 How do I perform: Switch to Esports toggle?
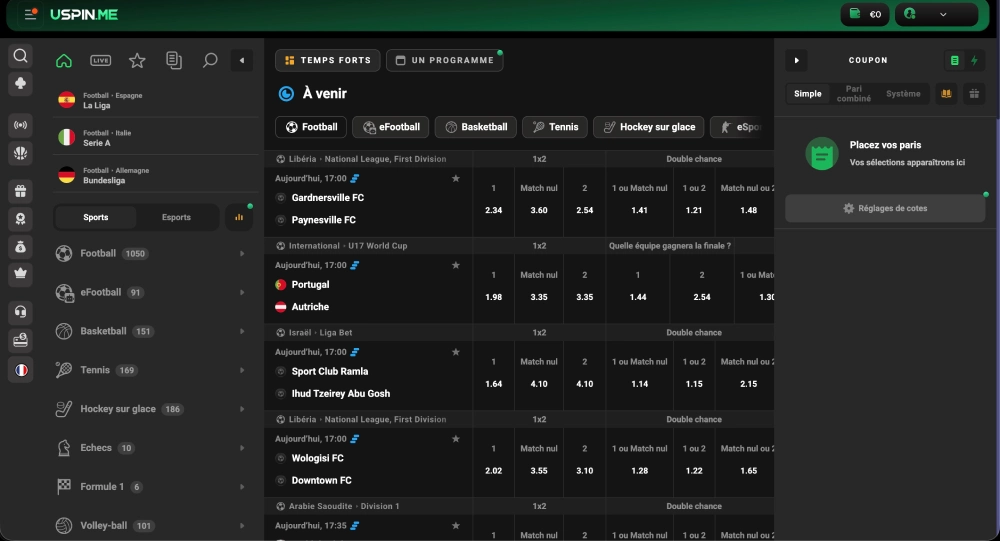pos(176,218)
